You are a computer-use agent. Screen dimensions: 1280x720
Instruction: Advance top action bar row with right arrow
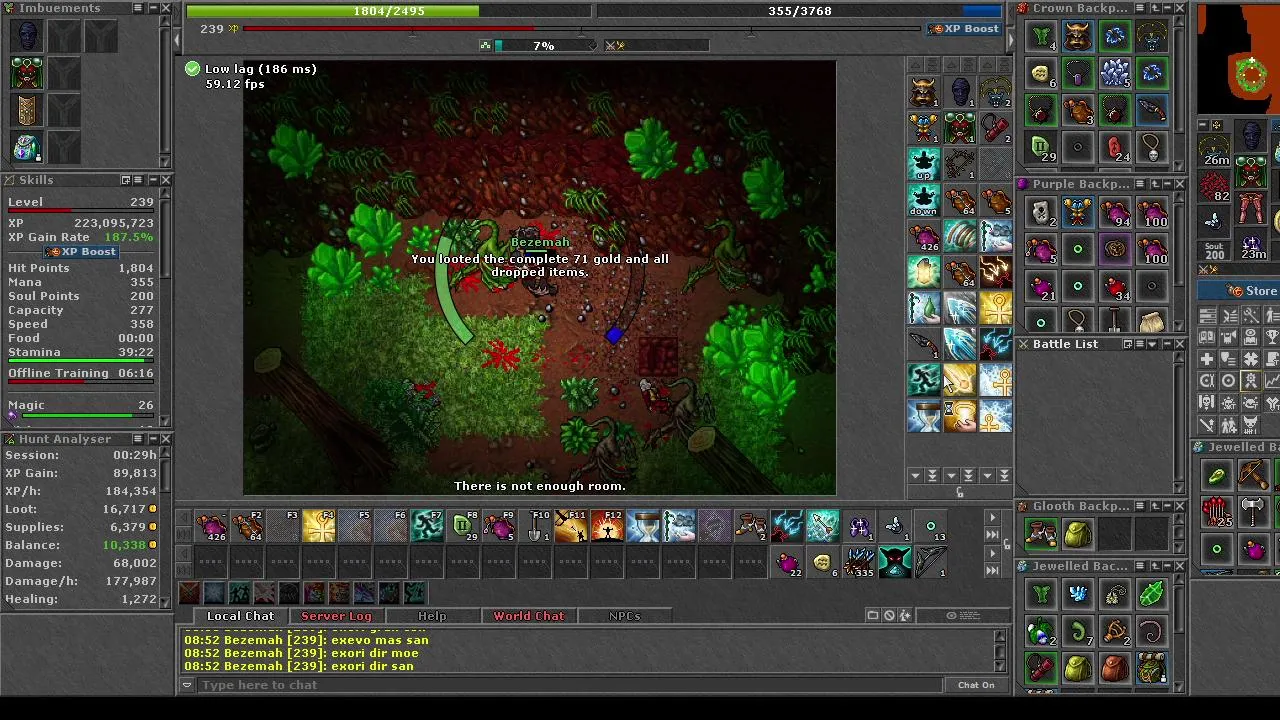pyautogui.click(x=992, y=518)
